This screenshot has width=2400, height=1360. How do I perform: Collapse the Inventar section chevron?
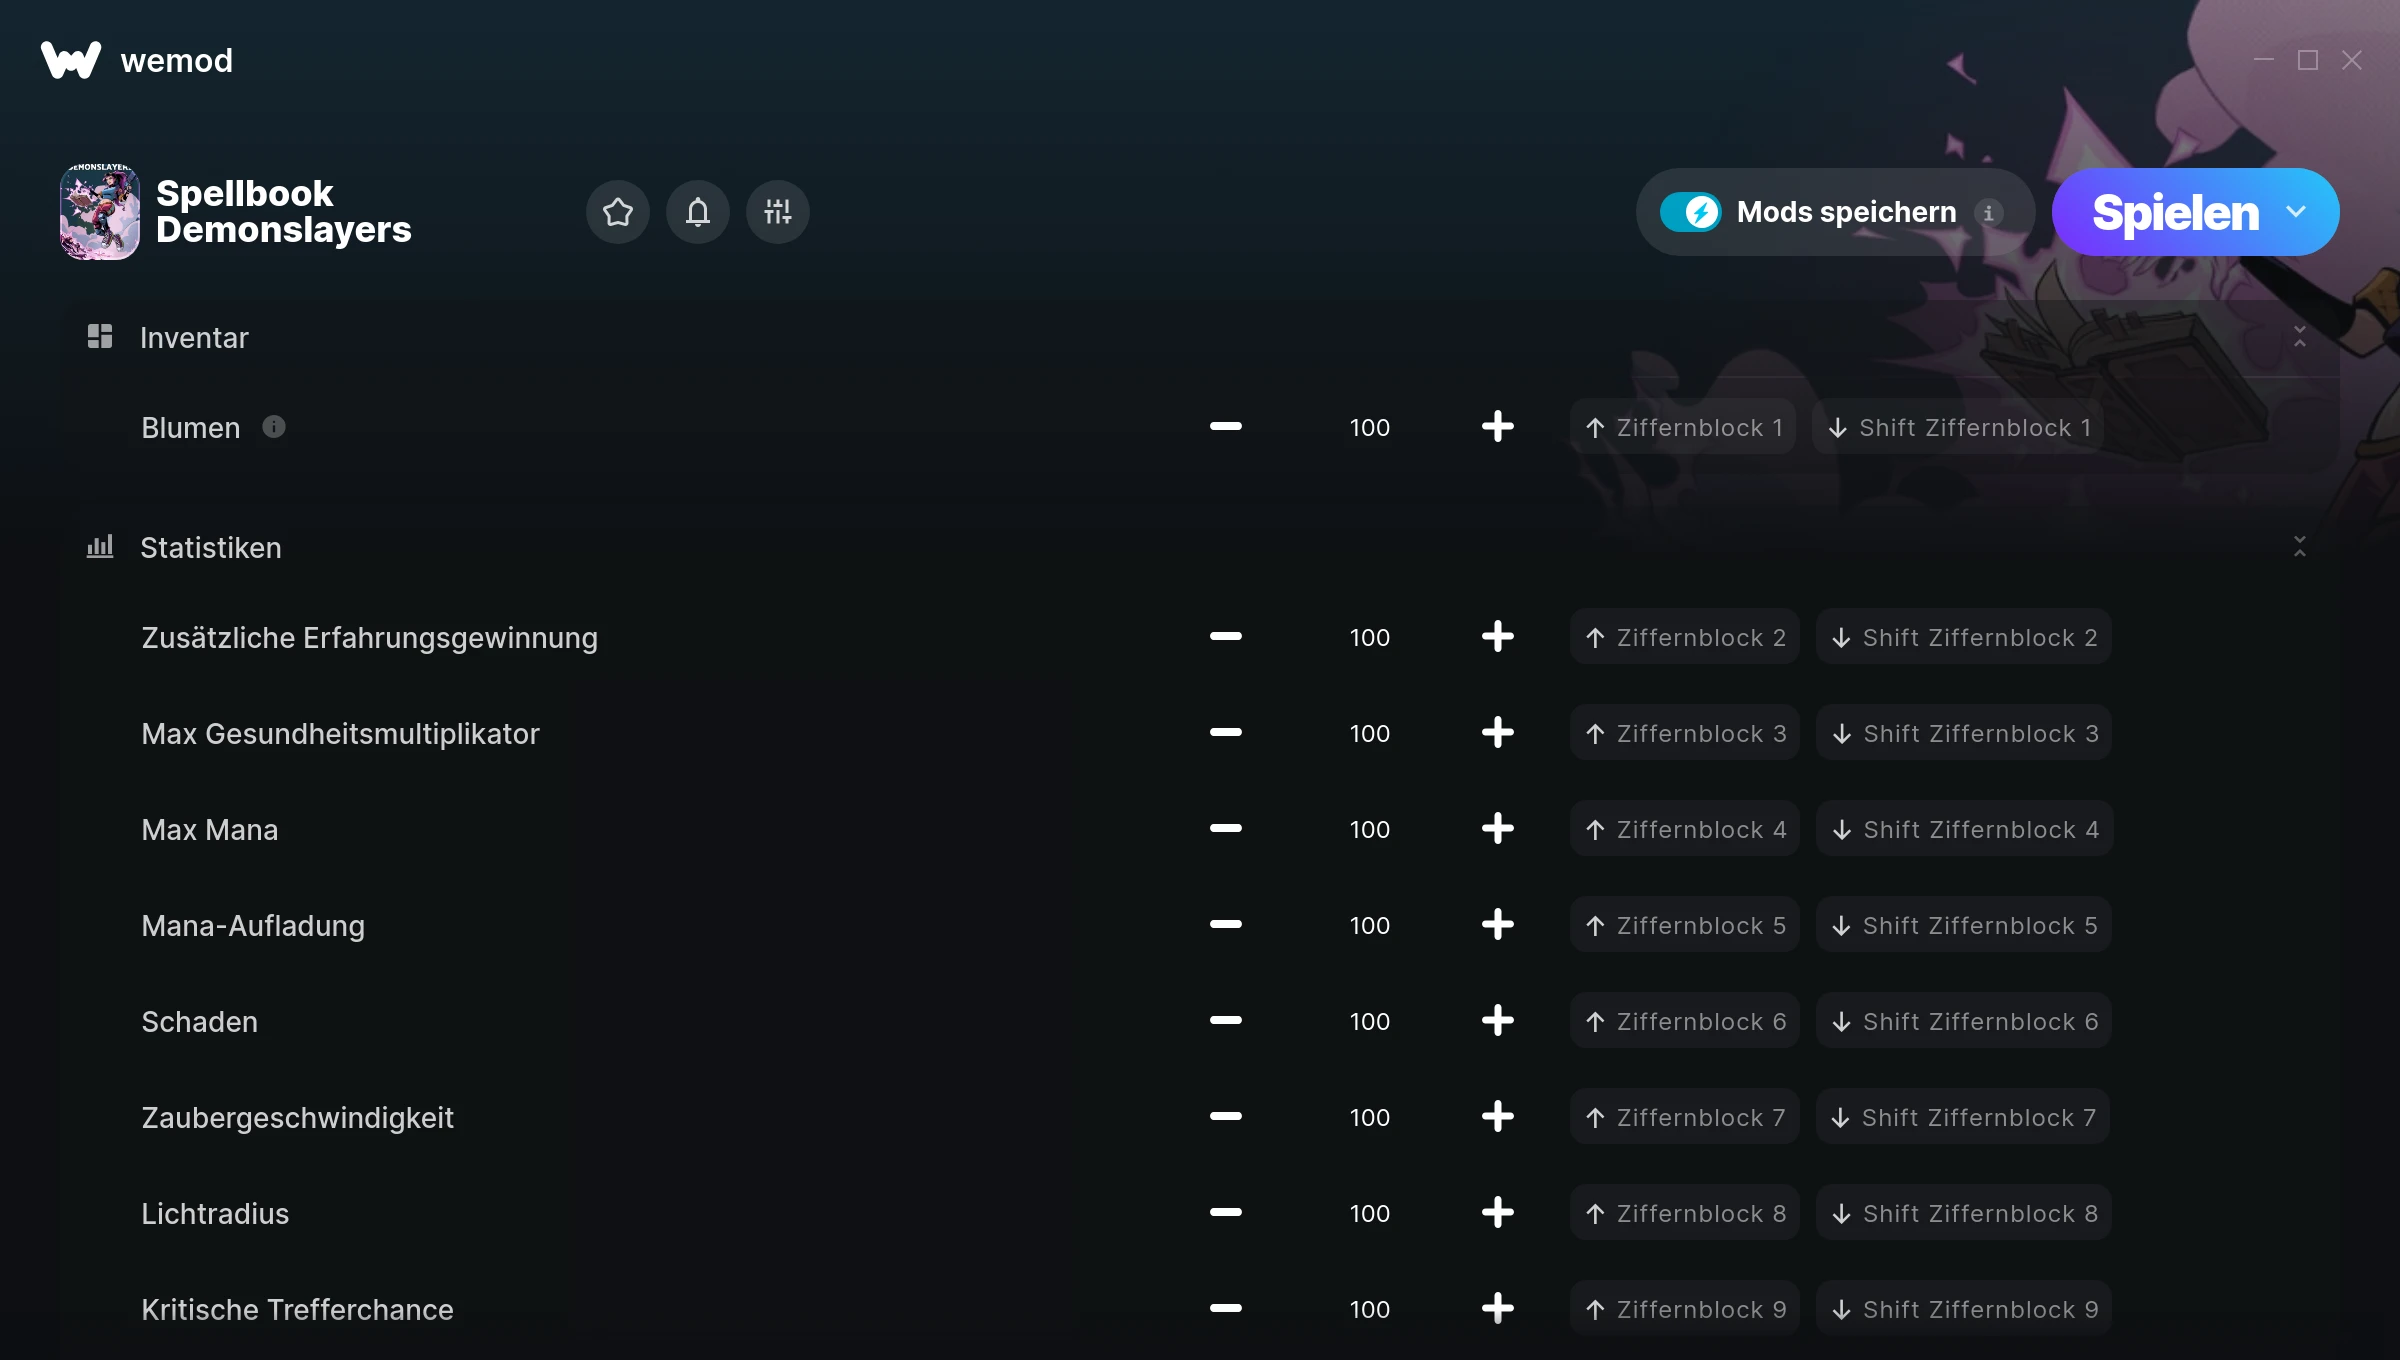coord(2299,337)
